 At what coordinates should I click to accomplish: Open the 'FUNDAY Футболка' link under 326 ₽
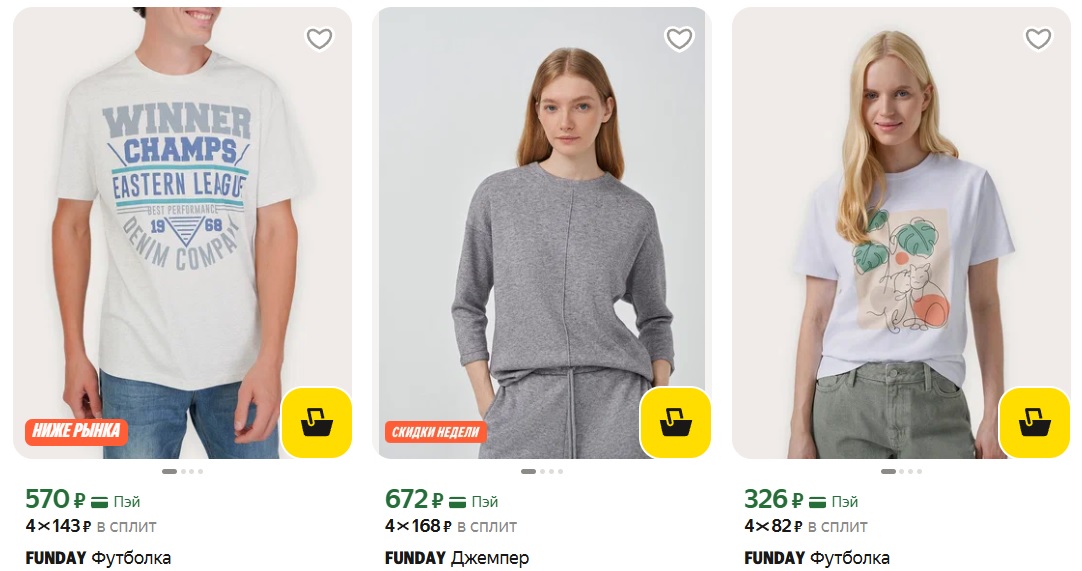[816, 558]
